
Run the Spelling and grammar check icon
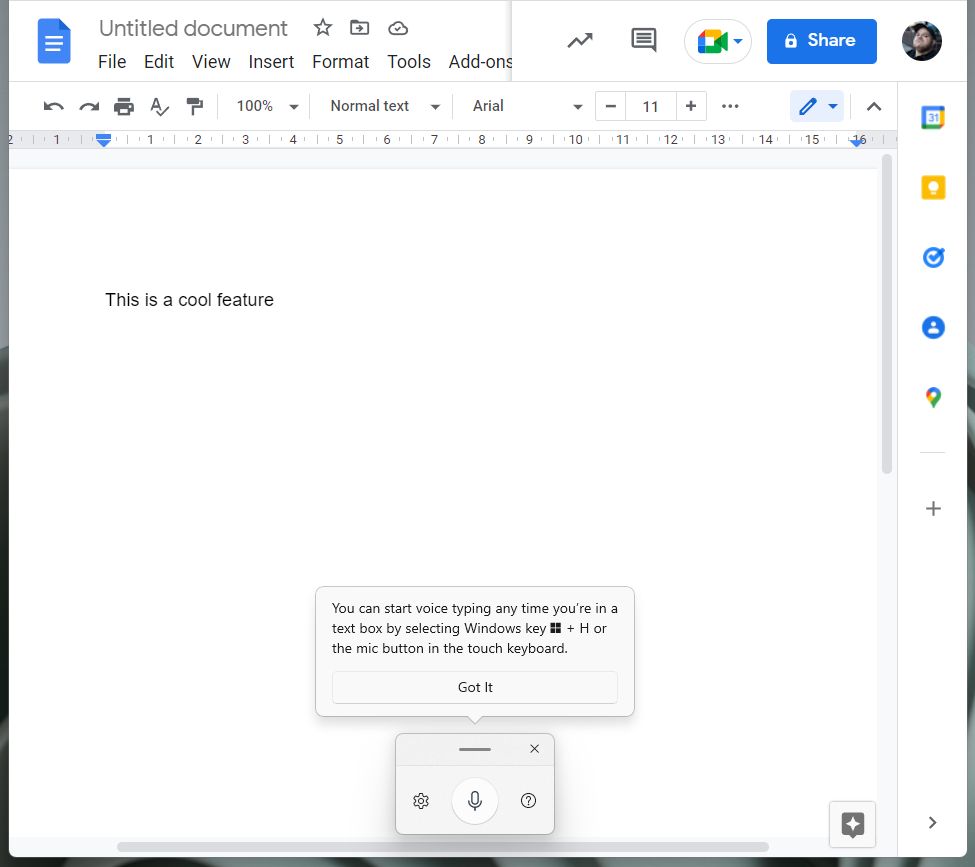(x=160, y=106)
